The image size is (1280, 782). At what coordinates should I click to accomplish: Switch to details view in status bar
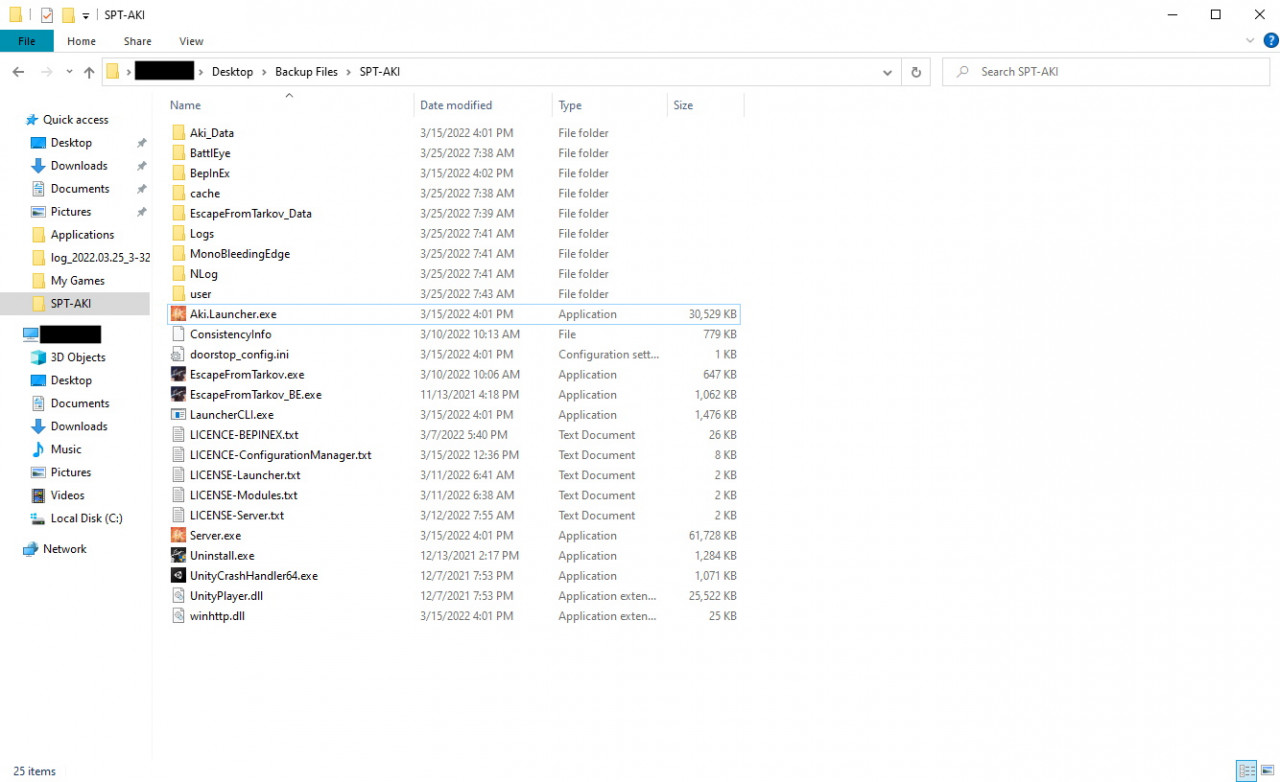click(1246, 771)
